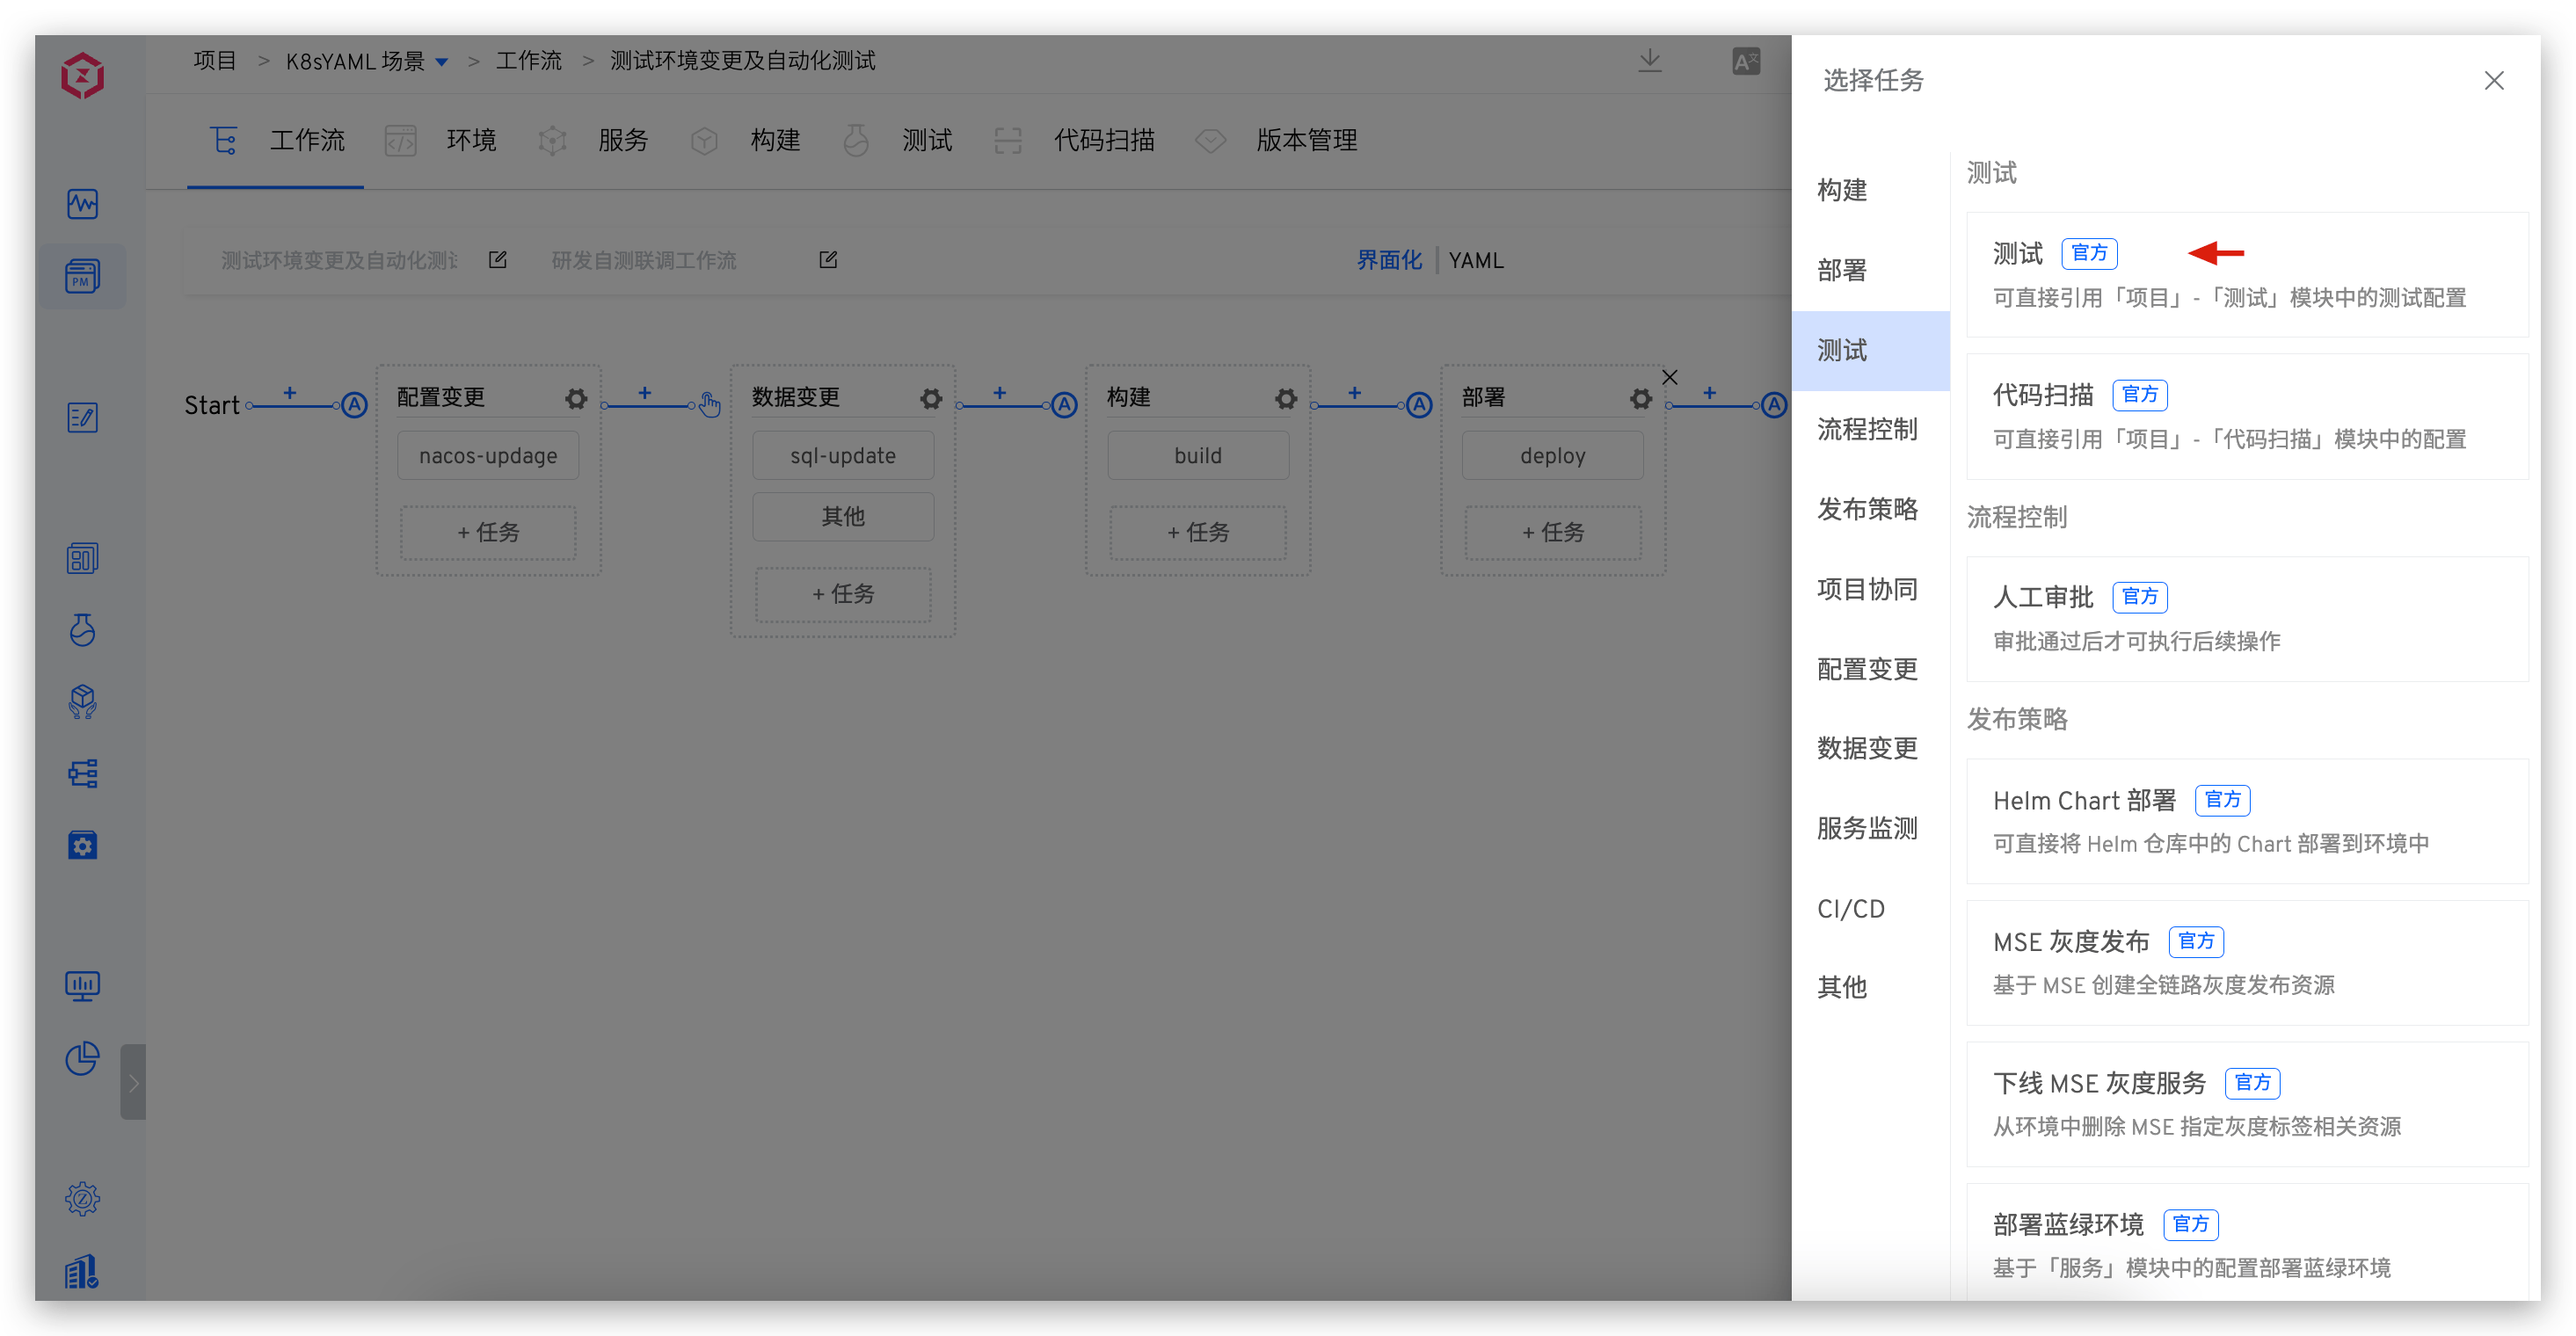Click the approval A circle before 构建 stage

click(1064, 405)
